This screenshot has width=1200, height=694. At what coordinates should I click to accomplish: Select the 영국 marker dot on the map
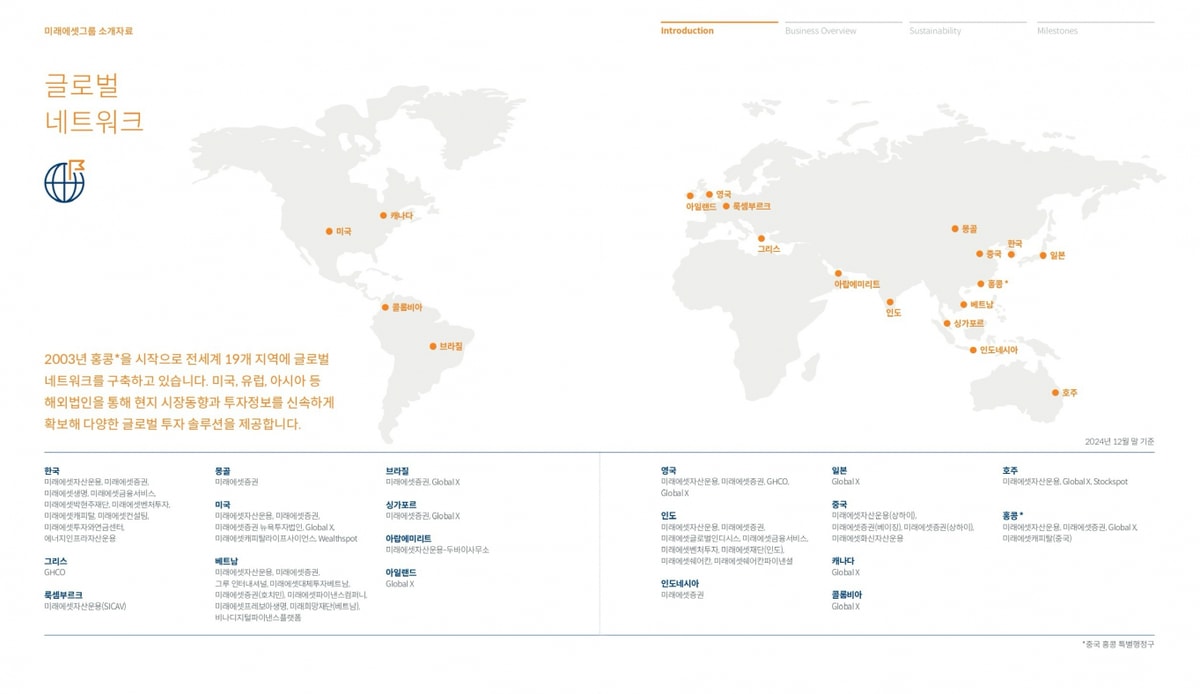[709, 195]
